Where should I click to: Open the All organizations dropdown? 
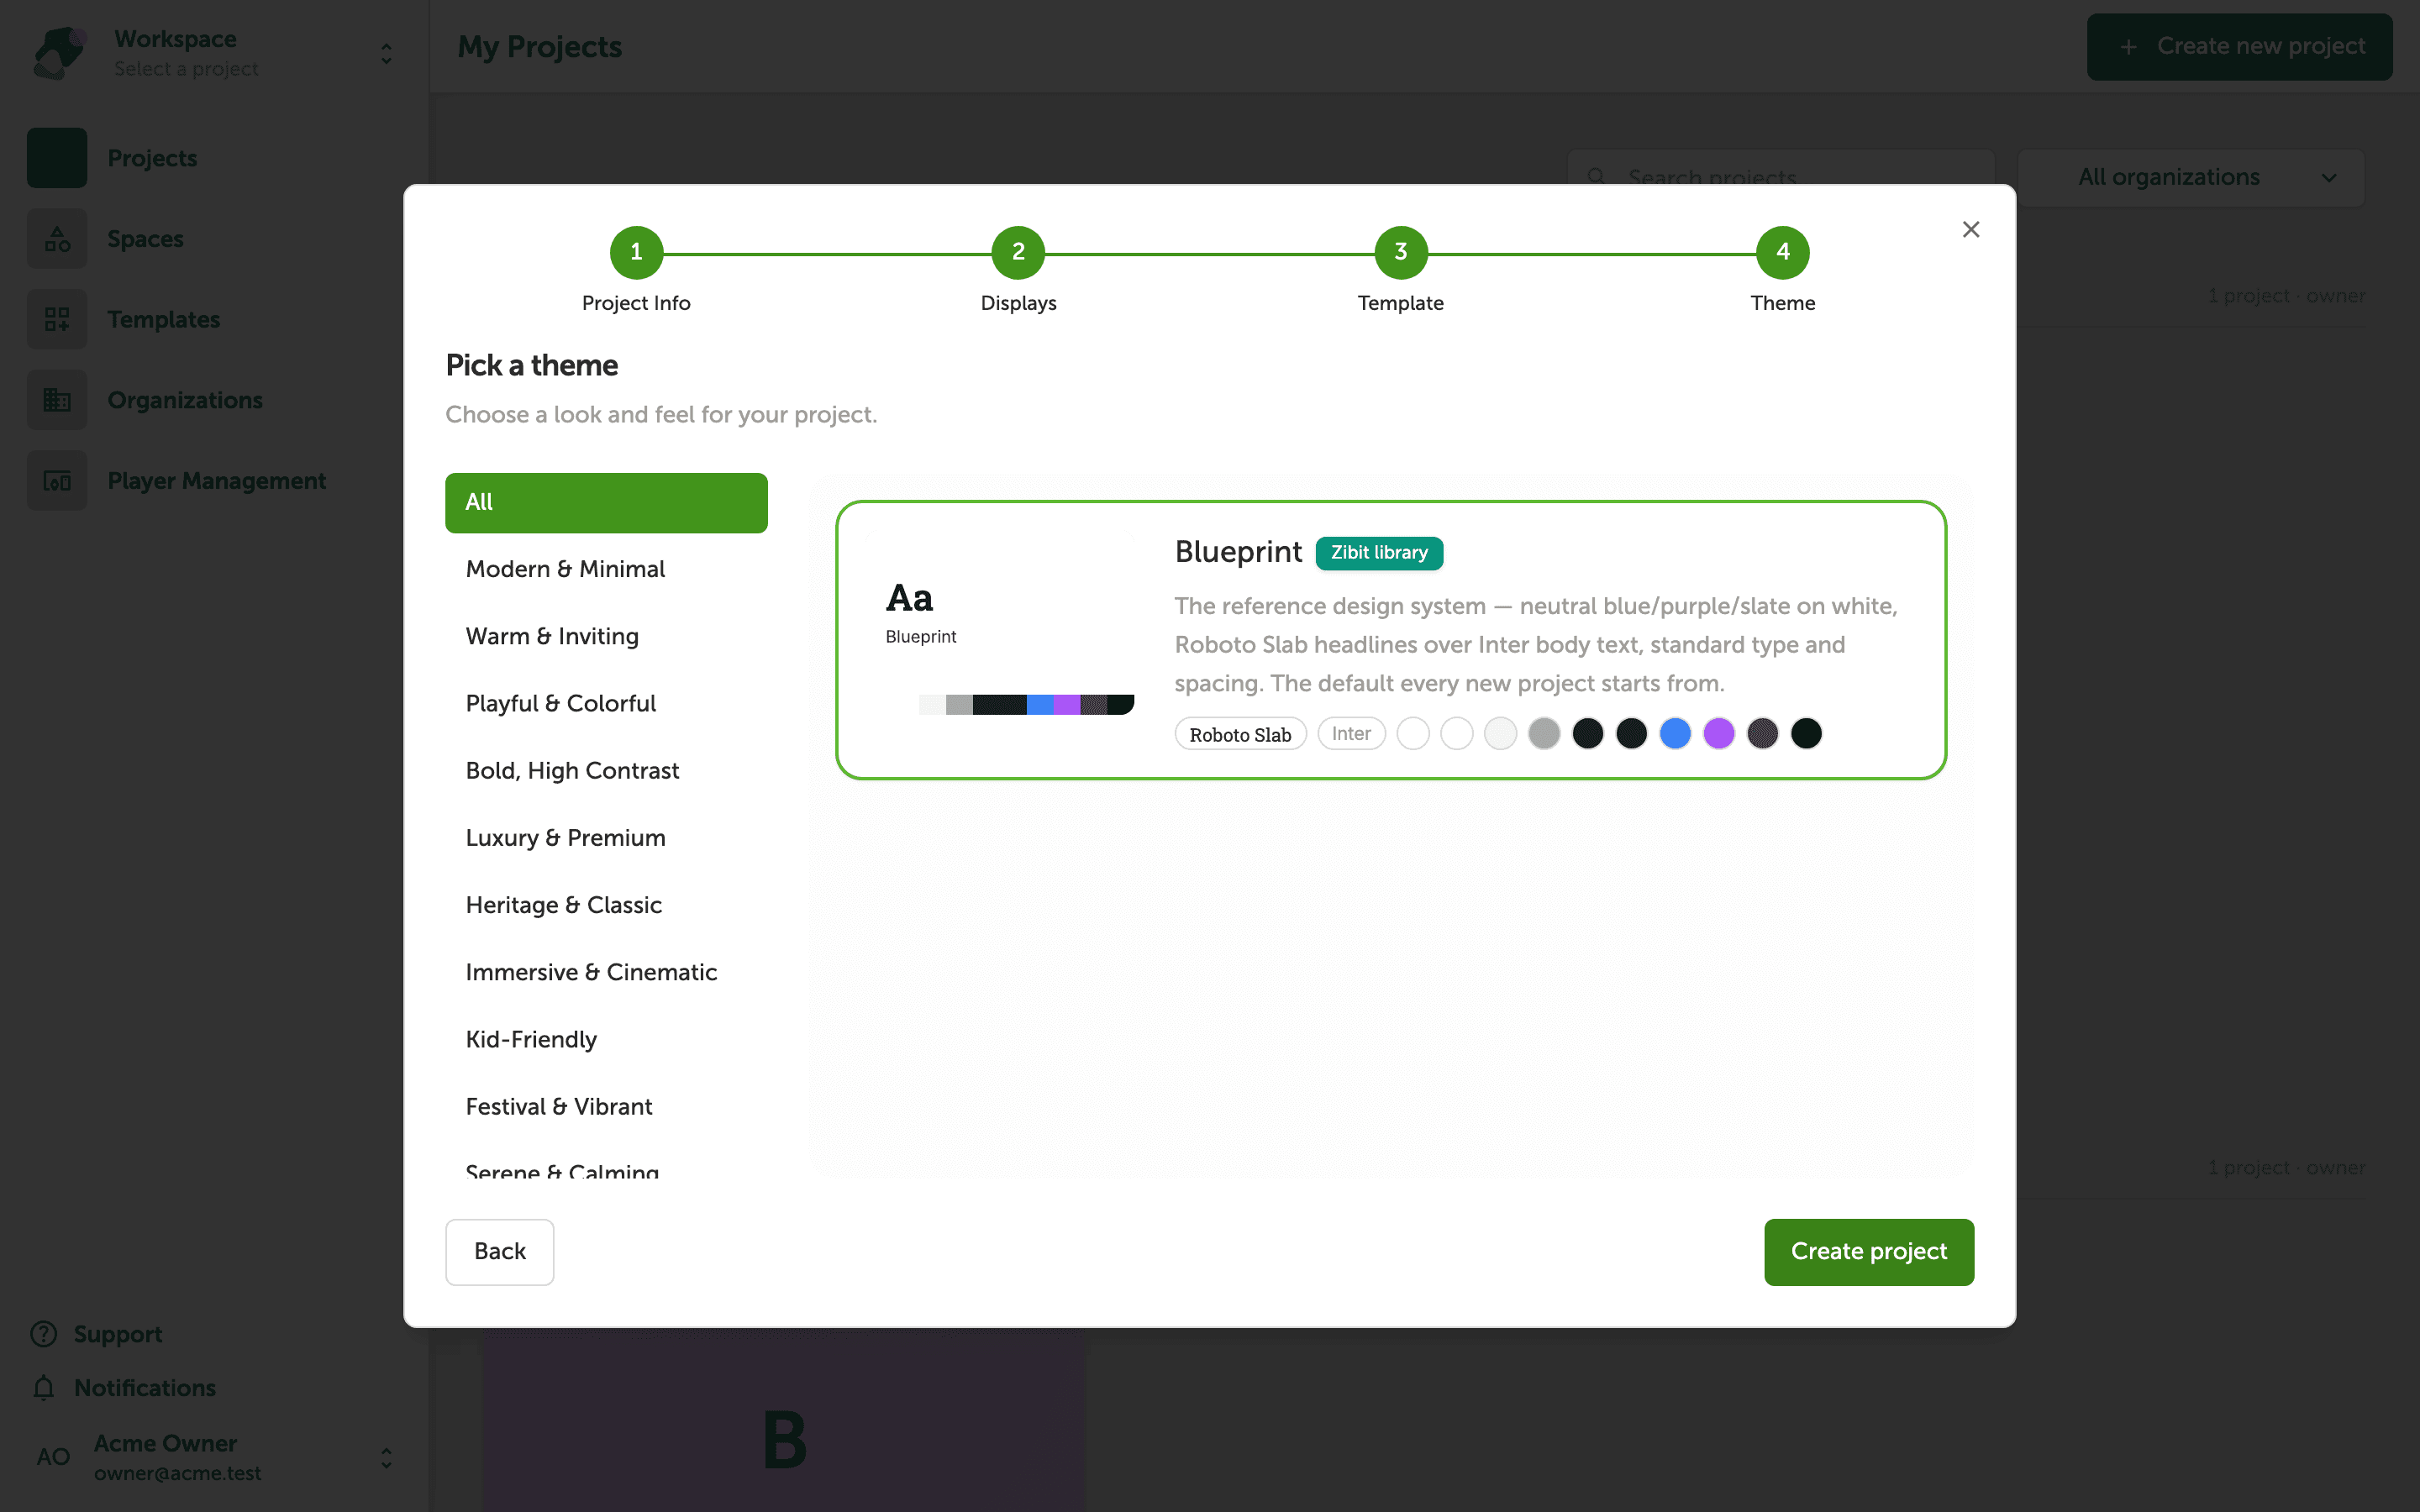coord(2190,178)
